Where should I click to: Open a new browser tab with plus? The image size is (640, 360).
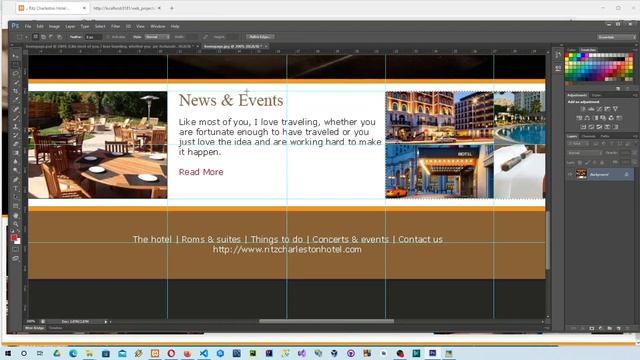(x=172, y=8)
